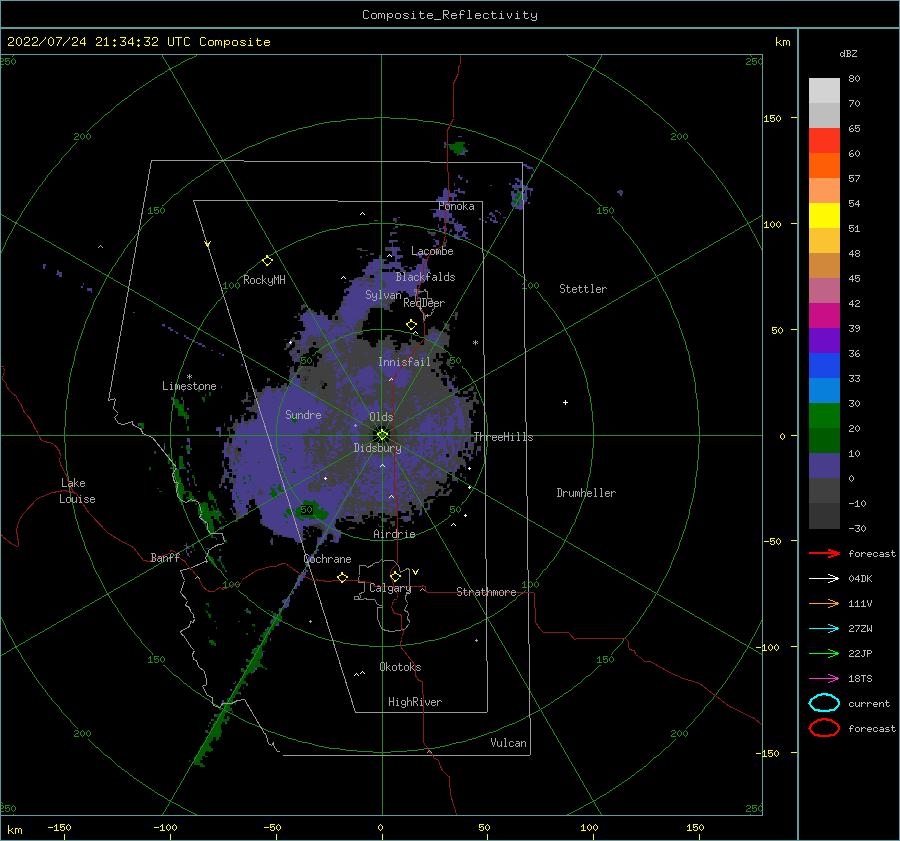The width and height of the screenshot is (900, 841).
Task: Click the Composite_Reflectivity title
Action: [x=450, y=15]
